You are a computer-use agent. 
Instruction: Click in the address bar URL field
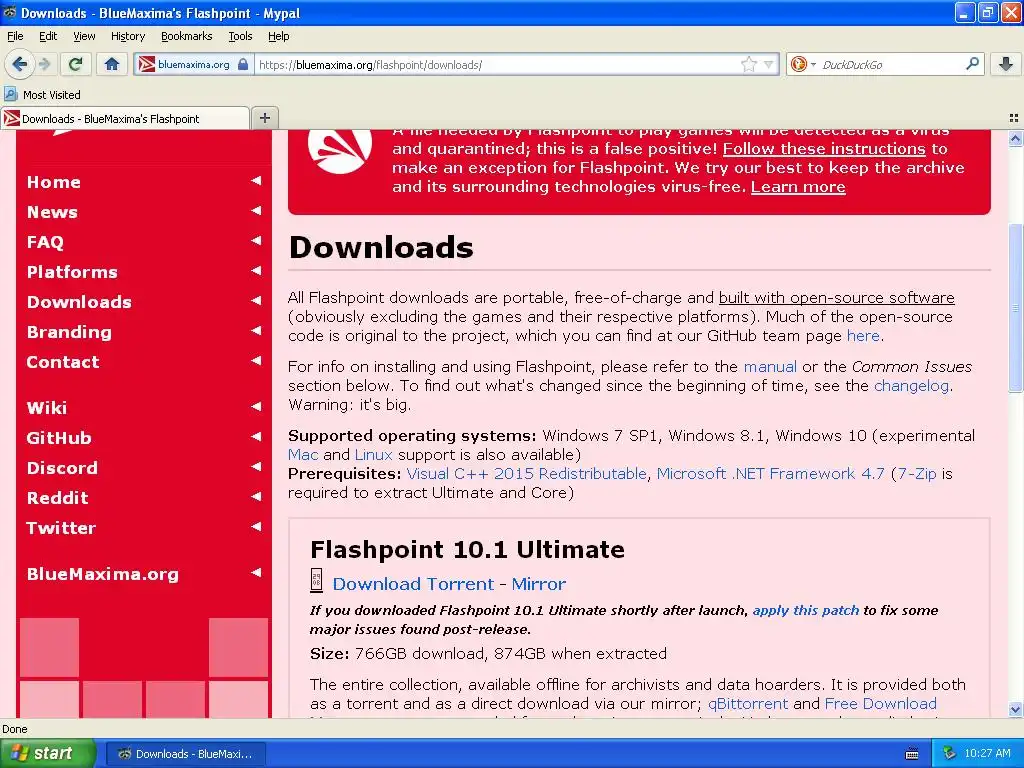496,64
